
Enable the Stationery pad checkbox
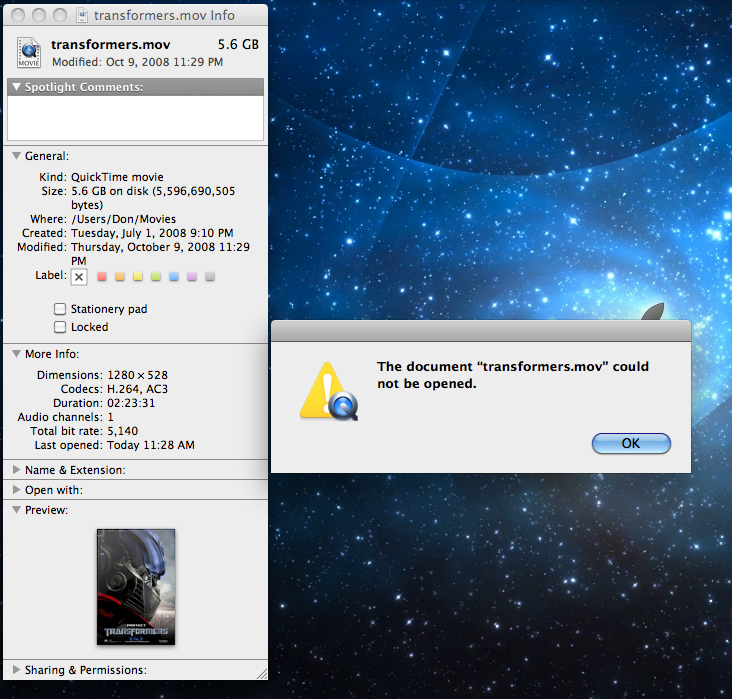point(60,309)
